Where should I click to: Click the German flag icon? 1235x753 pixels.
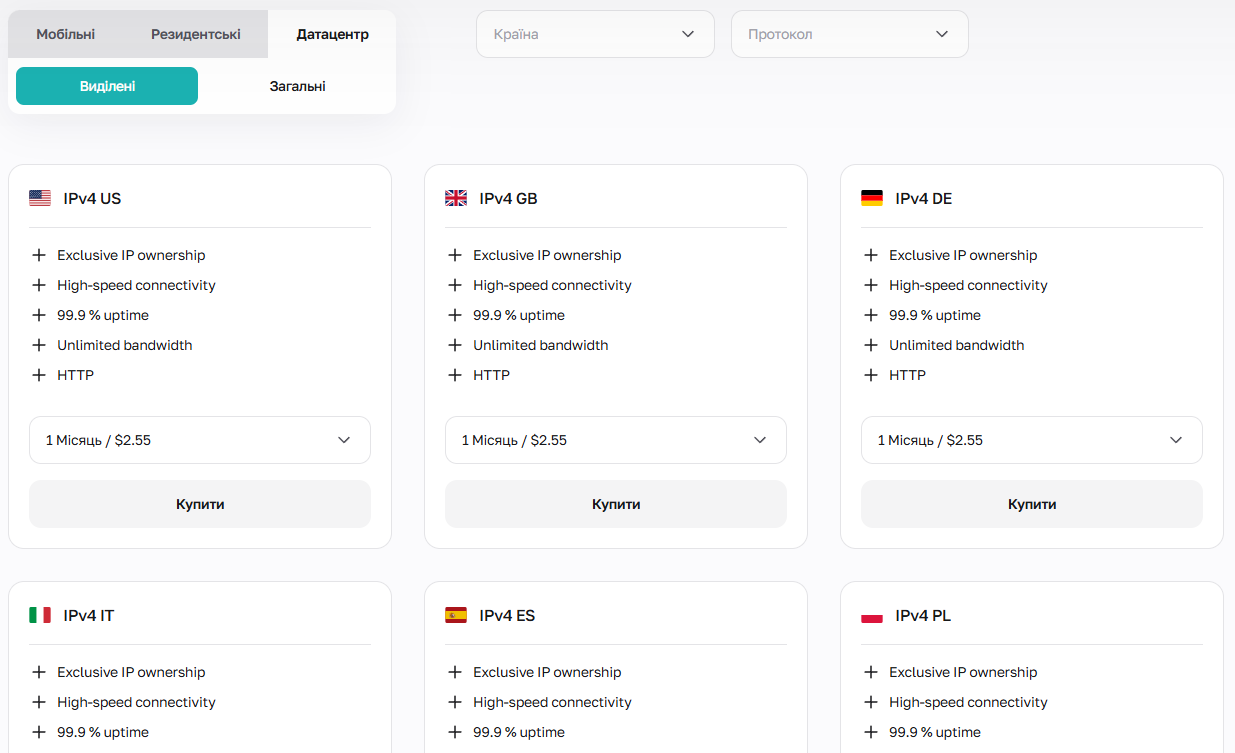[x=872, y=198]
